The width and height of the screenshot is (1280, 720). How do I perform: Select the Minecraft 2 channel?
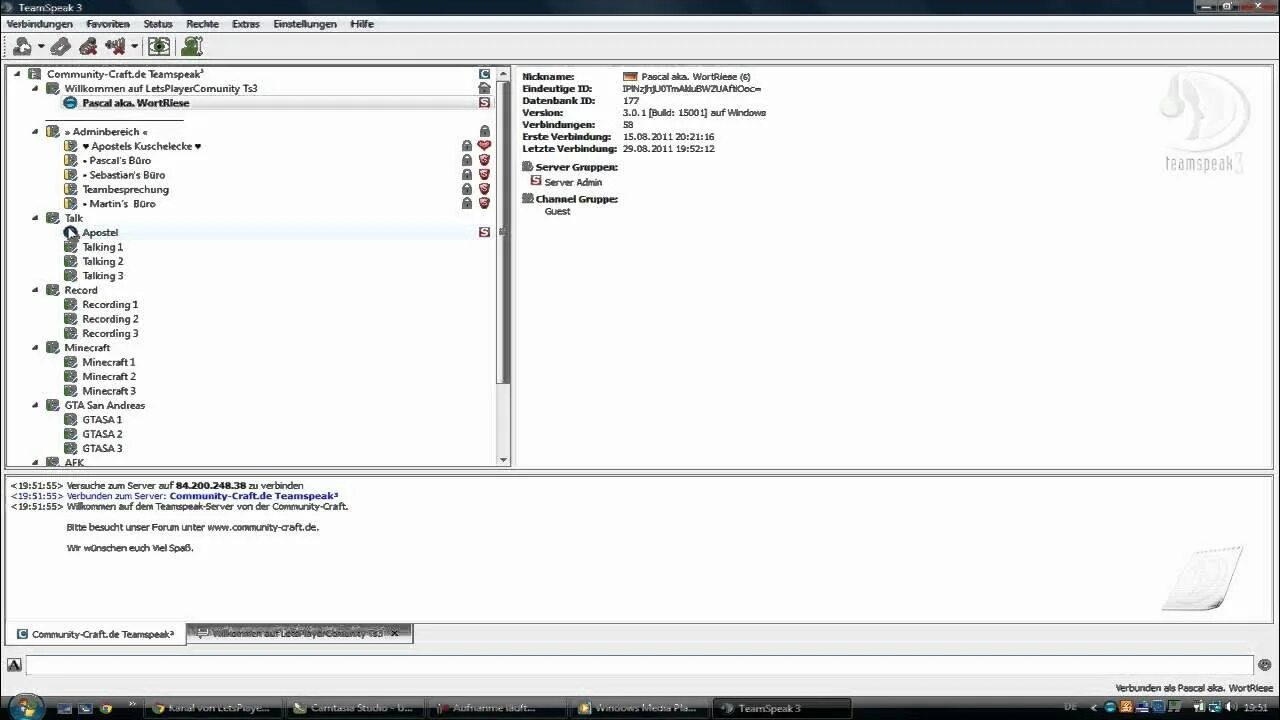click(109, 376)
